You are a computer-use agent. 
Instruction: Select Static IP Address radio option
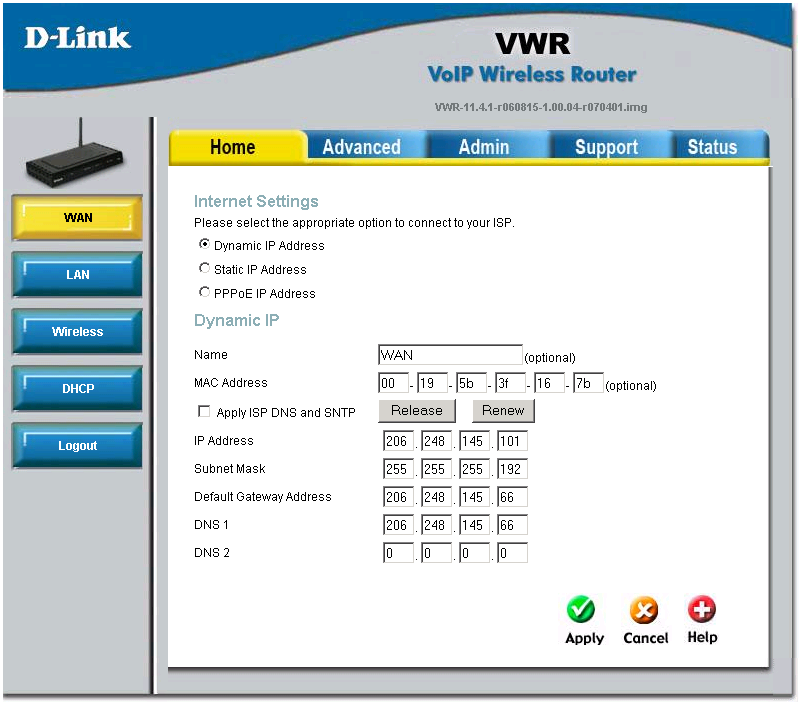(204, 268)
